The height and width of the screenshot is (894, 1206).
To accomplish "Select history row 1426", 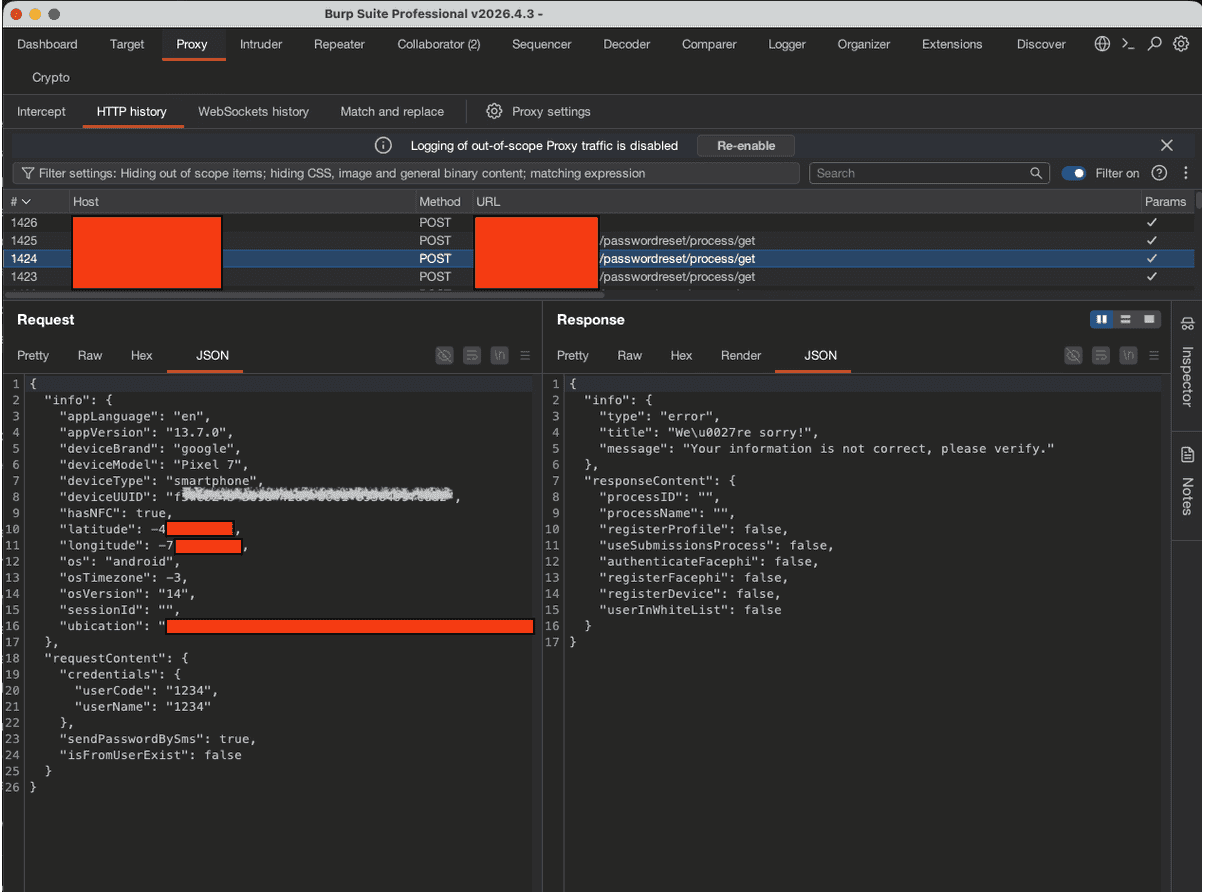I will [x=599, y=222].
